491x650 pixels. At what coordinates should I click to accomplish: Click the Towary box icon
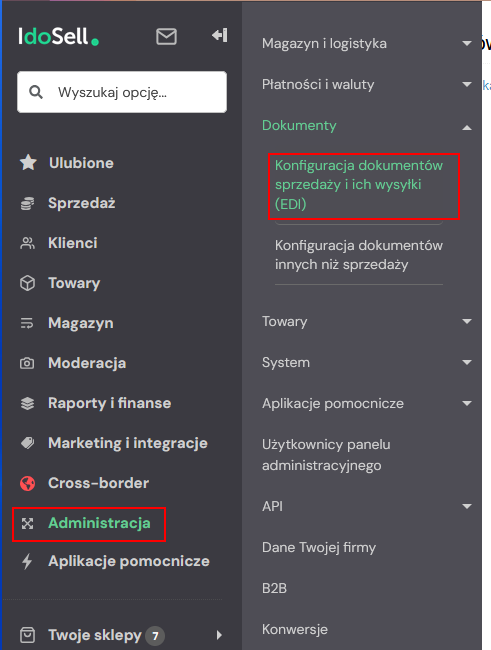point(27,283)
